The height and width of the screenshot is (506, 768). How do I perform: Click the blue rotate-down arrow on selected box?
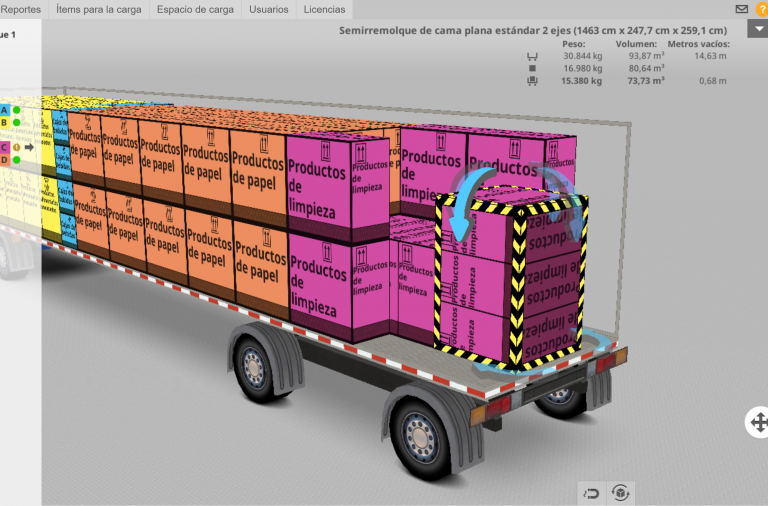pos(466,203)
